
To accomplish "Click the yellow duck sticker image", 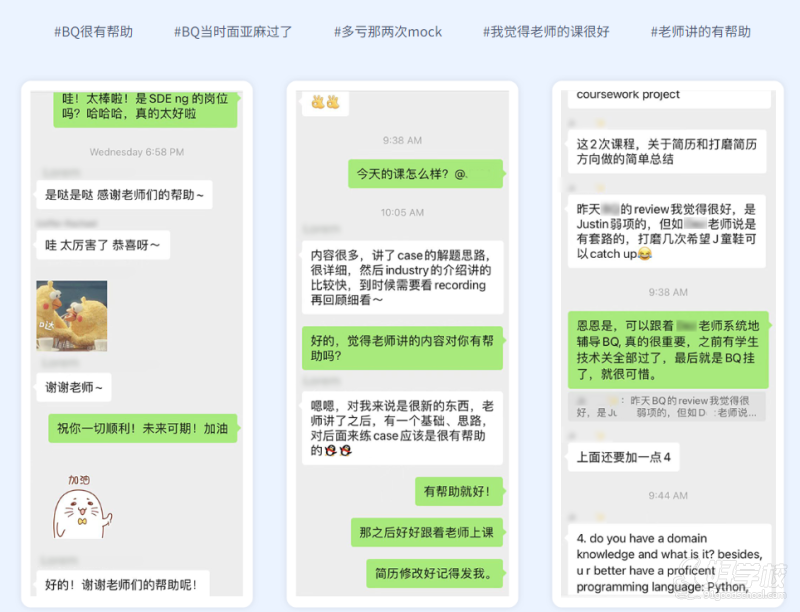I will (71, 314).
